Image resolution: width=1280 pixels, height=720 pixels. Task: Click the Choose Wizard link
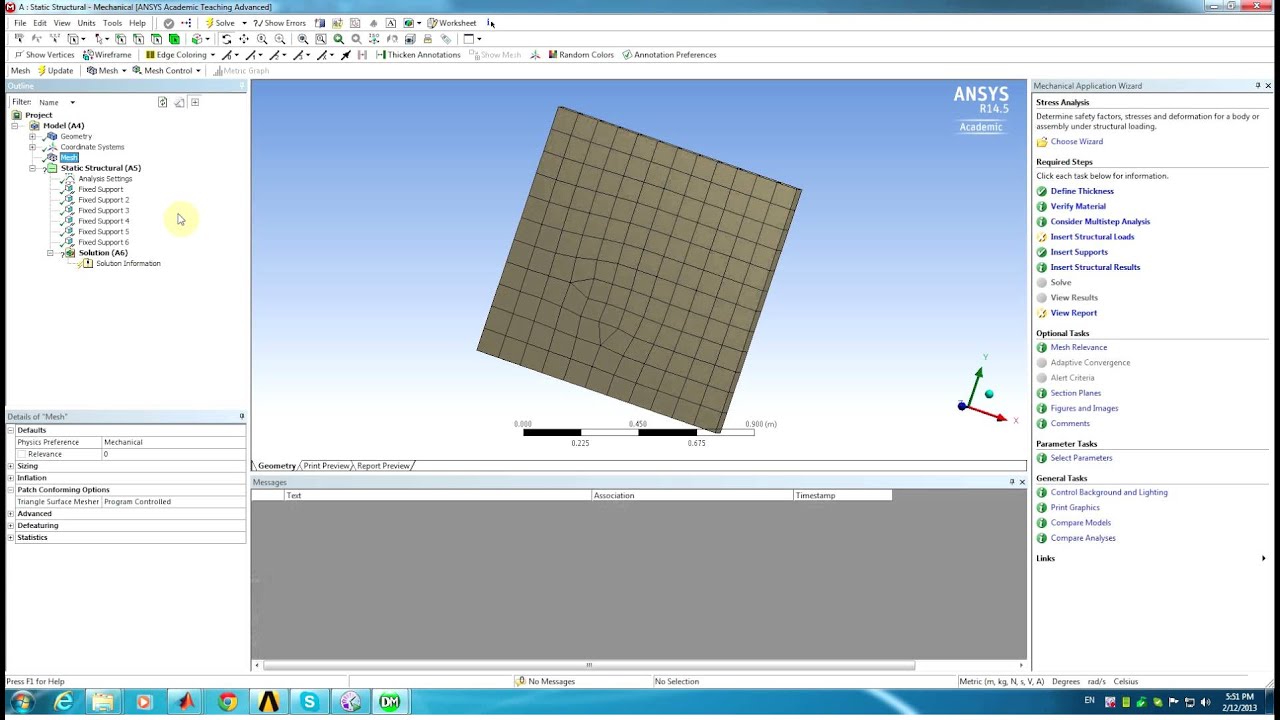click(1076, 142)
